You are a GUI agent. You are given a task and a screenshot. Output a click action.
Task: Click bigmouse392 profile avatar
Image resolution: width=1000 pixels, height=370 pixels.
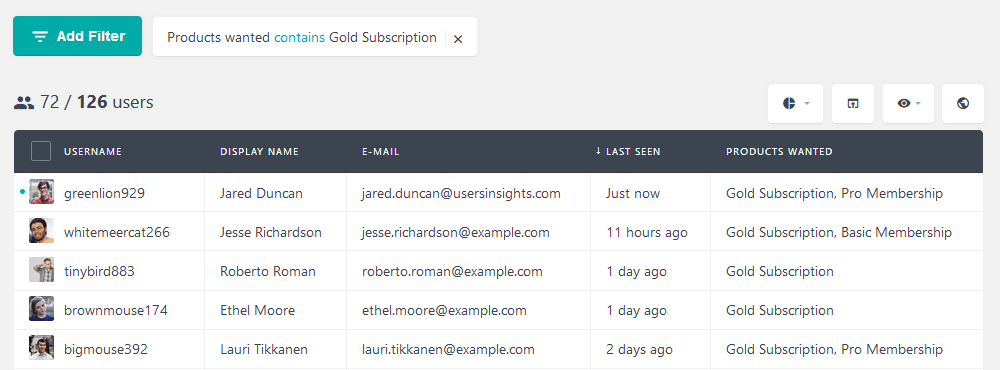(41, 348)
